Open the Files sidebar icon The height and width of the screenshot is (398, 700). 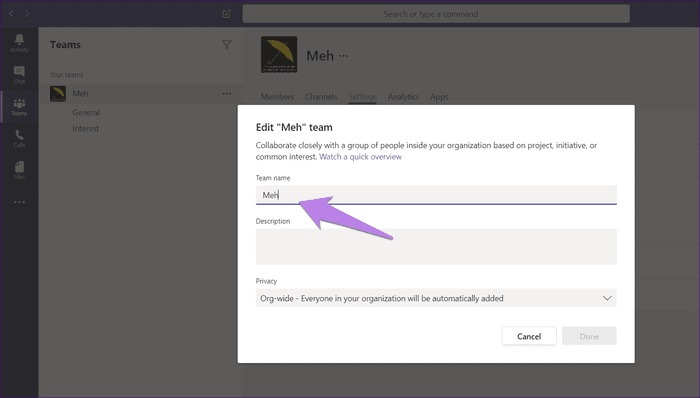click(x=19, y=170)
